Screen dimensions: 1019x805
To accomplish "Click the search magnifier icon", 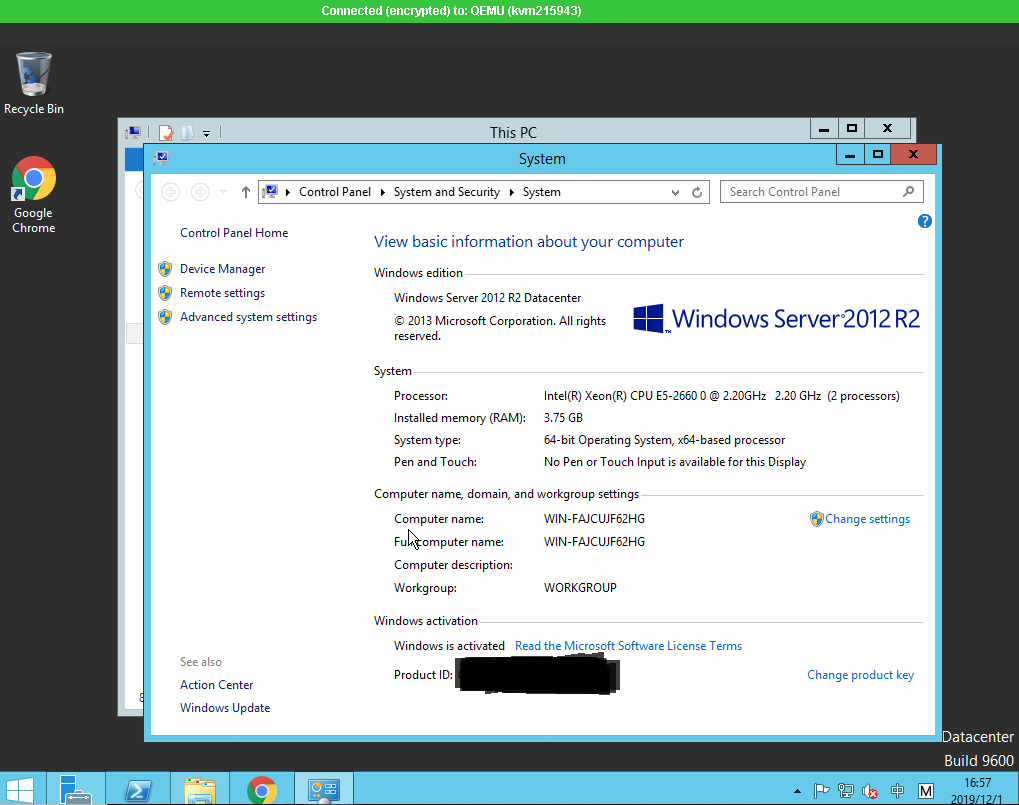I will pos(908,192).
